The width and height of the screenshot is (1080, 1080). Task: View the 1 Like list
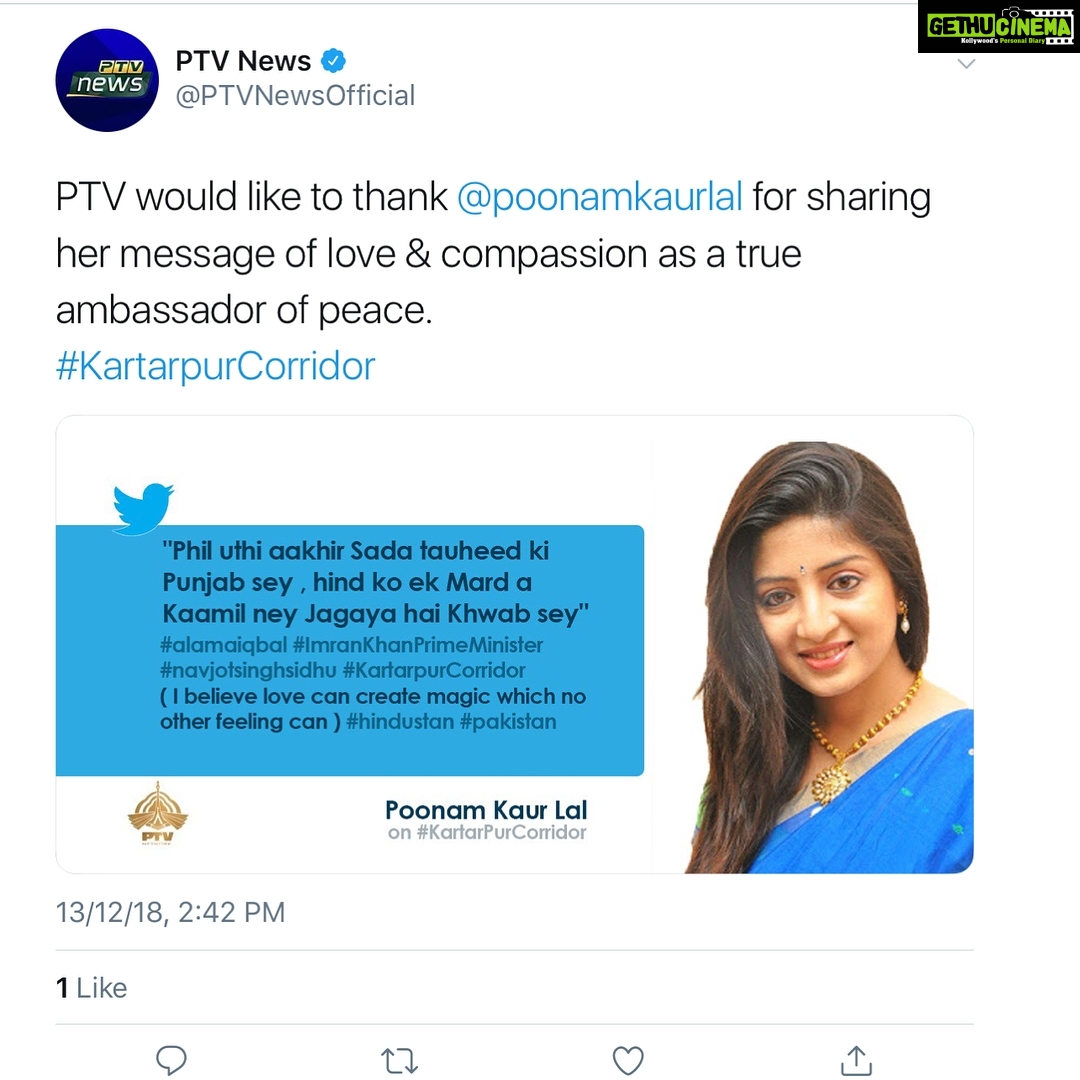click(92, 988)
